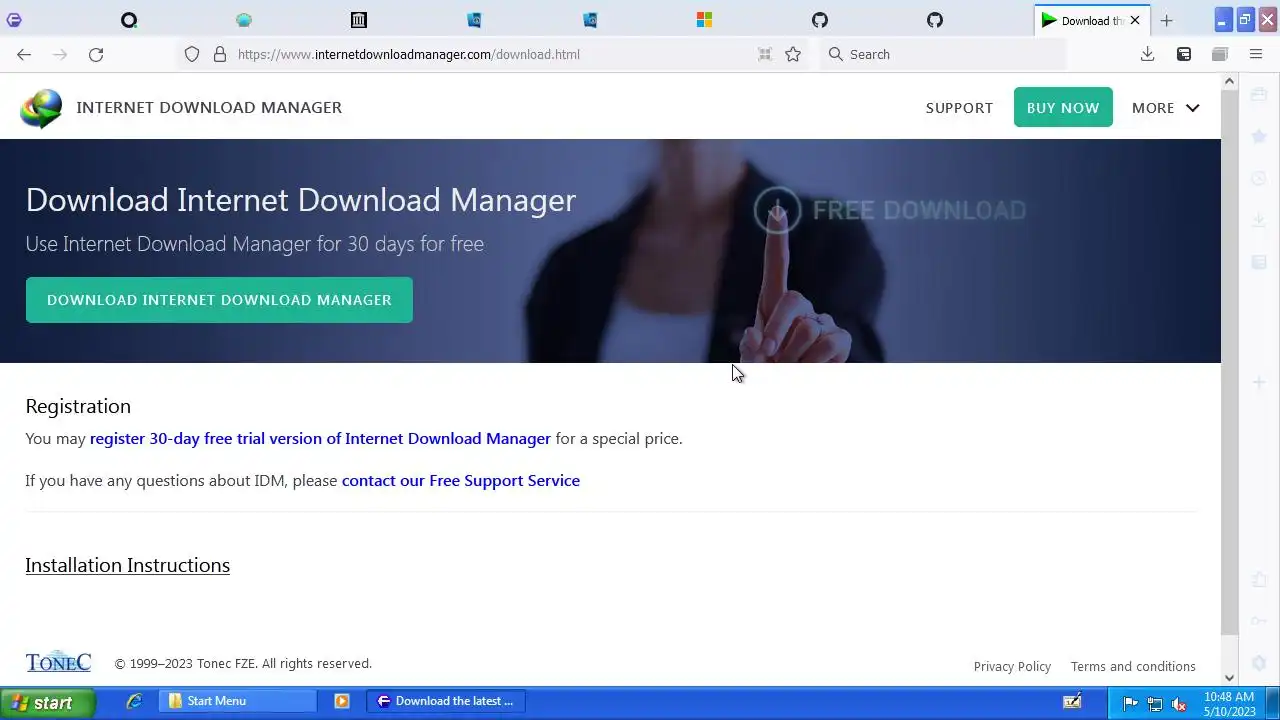The image size is (1280, 720).
Task: Click the copyright Tonec FZE text
Action: coord(243,663)
